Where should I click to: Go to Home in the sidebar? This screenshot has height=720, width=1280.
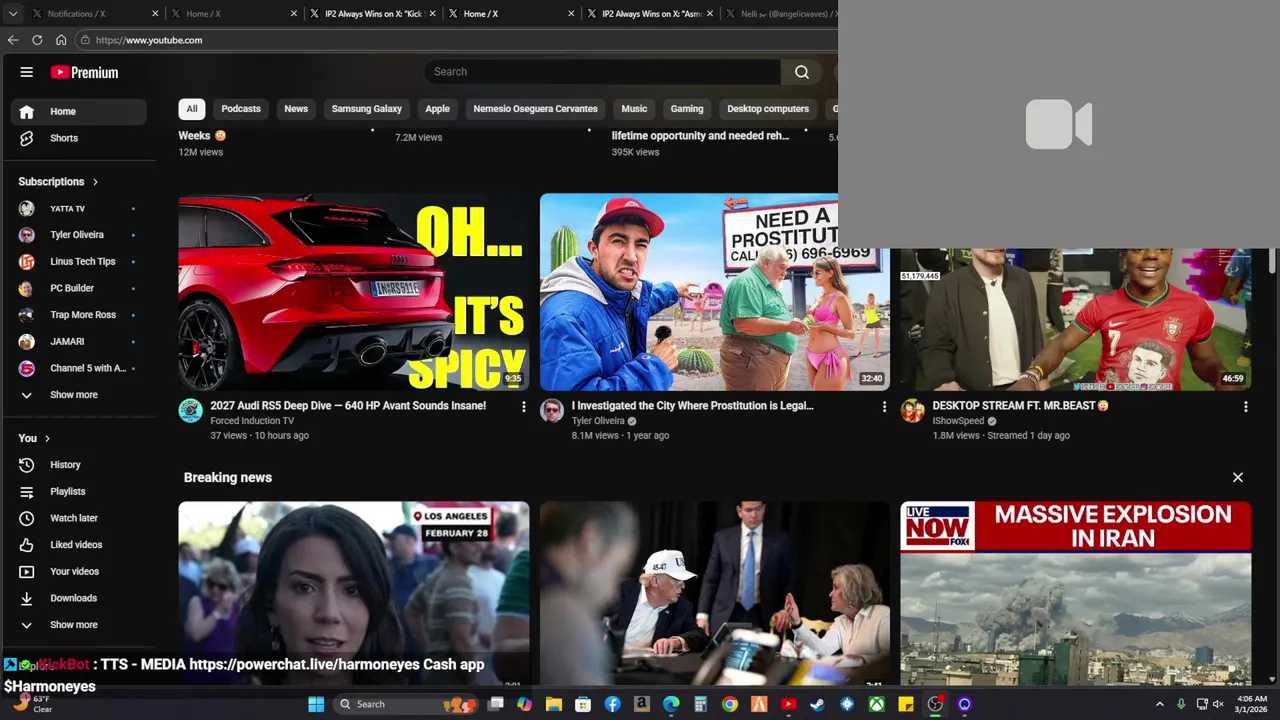coord(78,111)
